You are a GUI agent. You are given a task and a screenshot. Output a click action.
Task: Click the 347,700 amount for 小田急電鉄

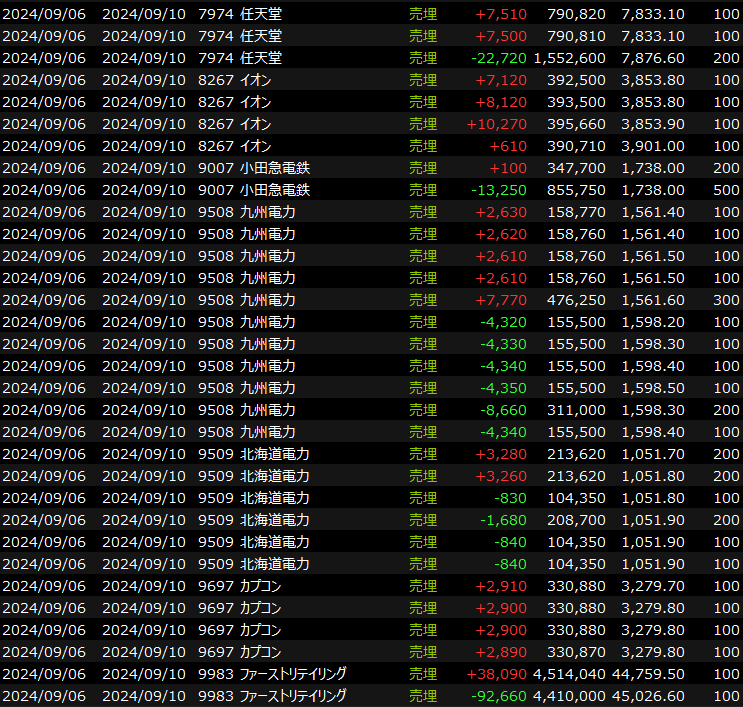(577, 168)
